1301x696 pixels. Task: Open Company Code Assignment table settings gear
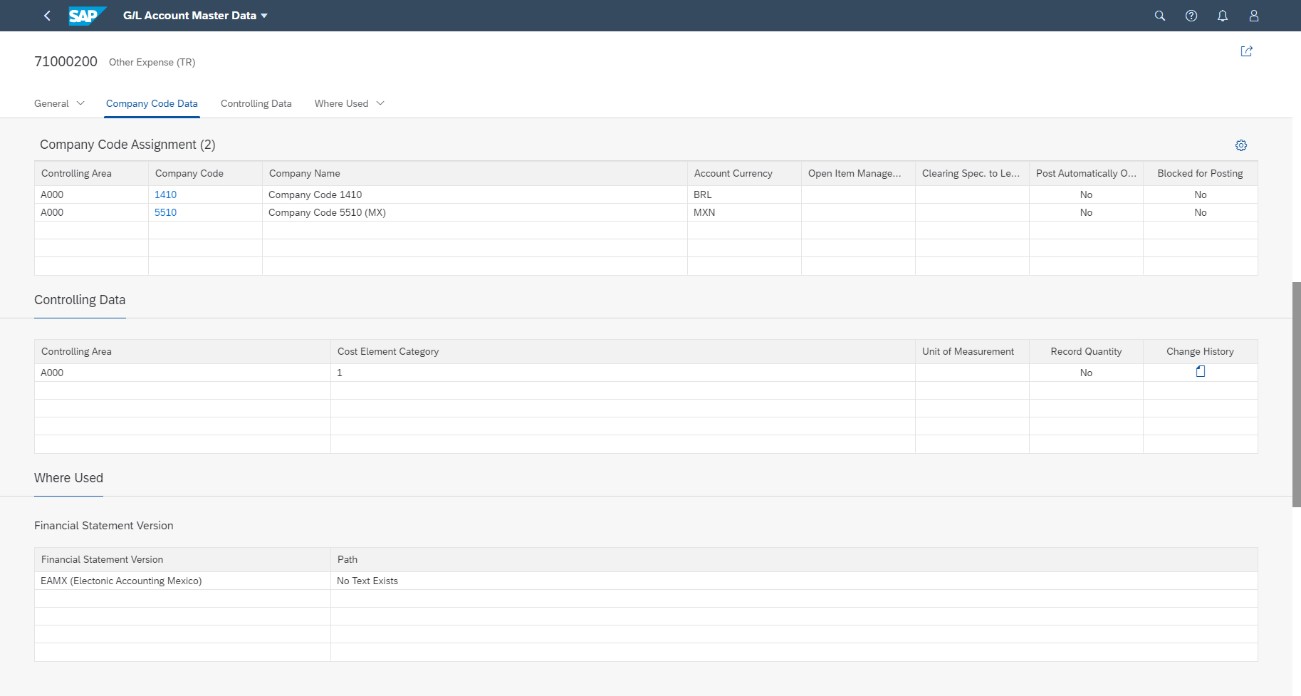pyautogui.click(x=1241, y=145)
